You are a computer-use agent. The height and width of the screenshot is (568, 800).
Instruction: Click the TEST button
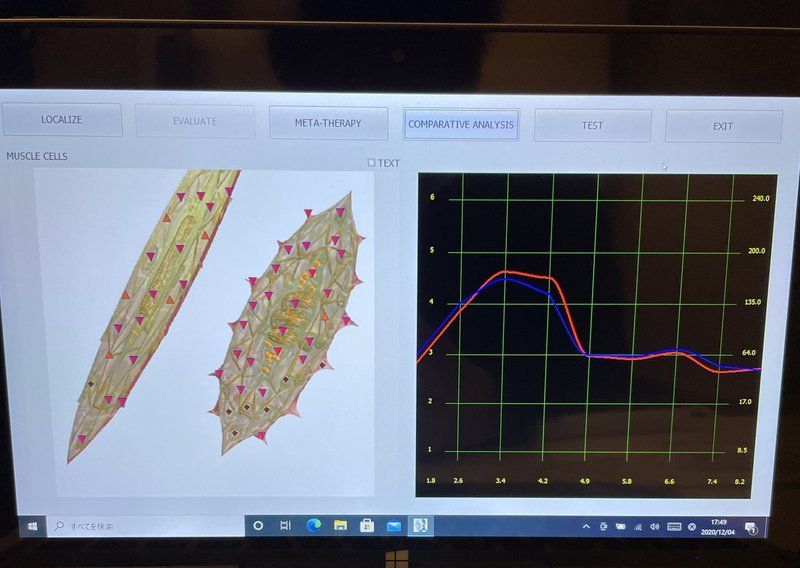592,126
